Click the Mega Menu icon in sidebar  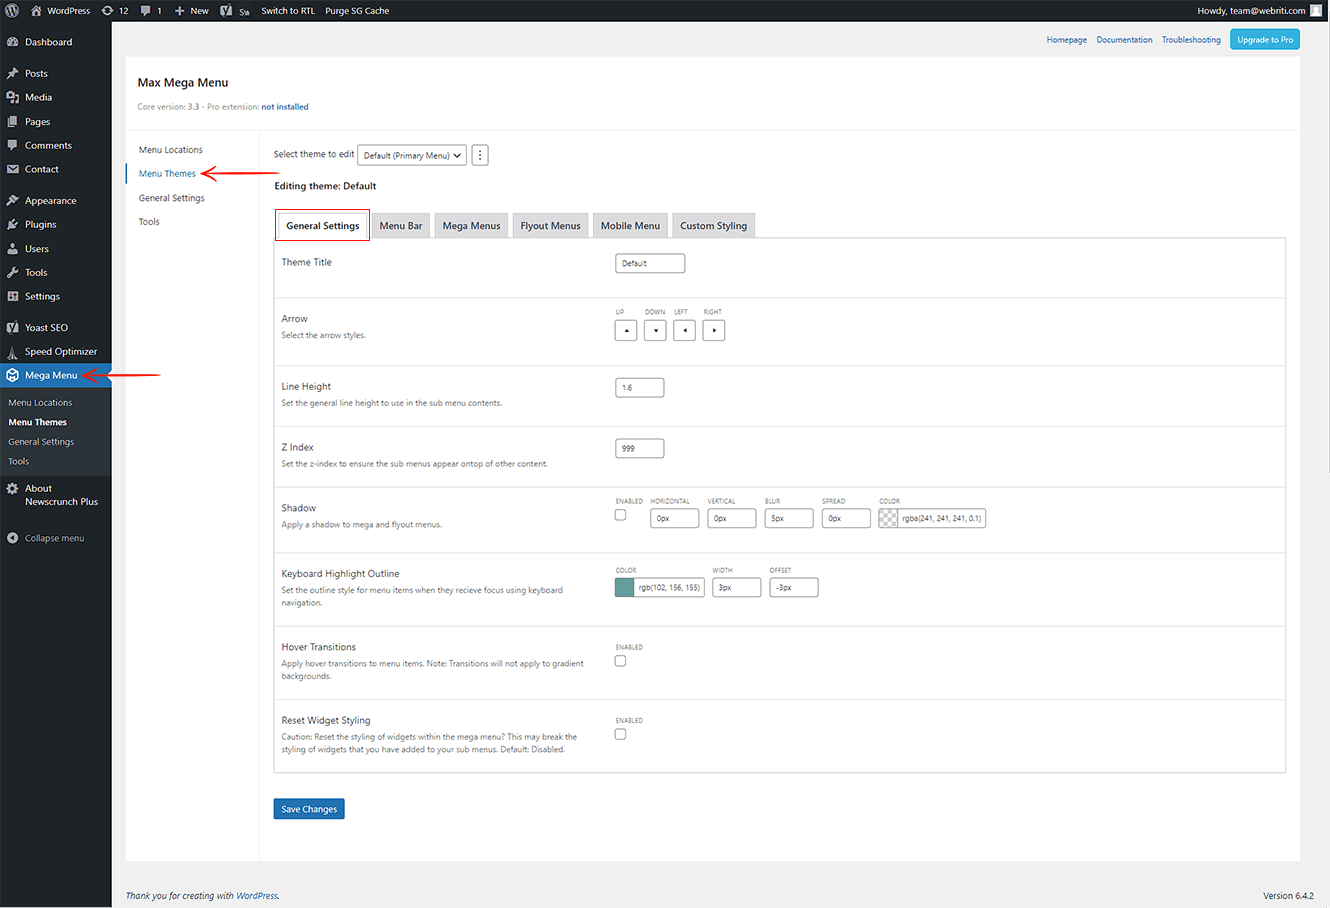pyautogui.click(x=13, y=375)
